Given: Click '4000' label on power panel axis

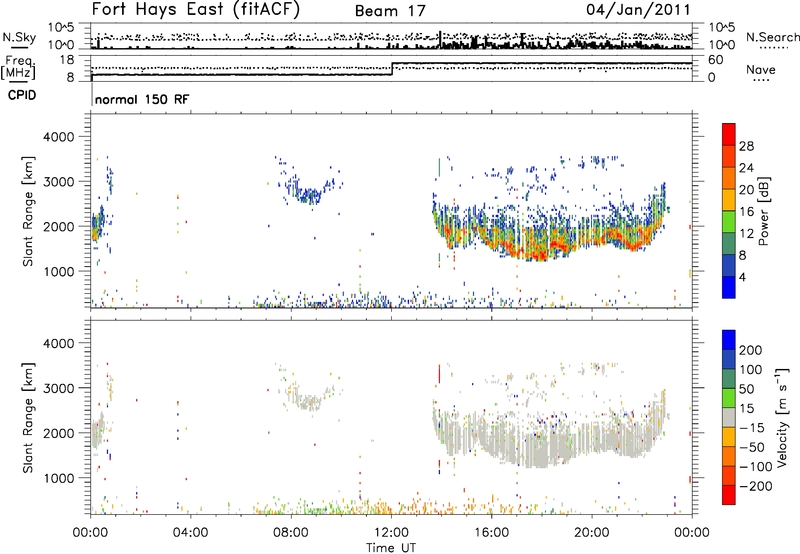Looking at the screenshot, I should point(58,137).
